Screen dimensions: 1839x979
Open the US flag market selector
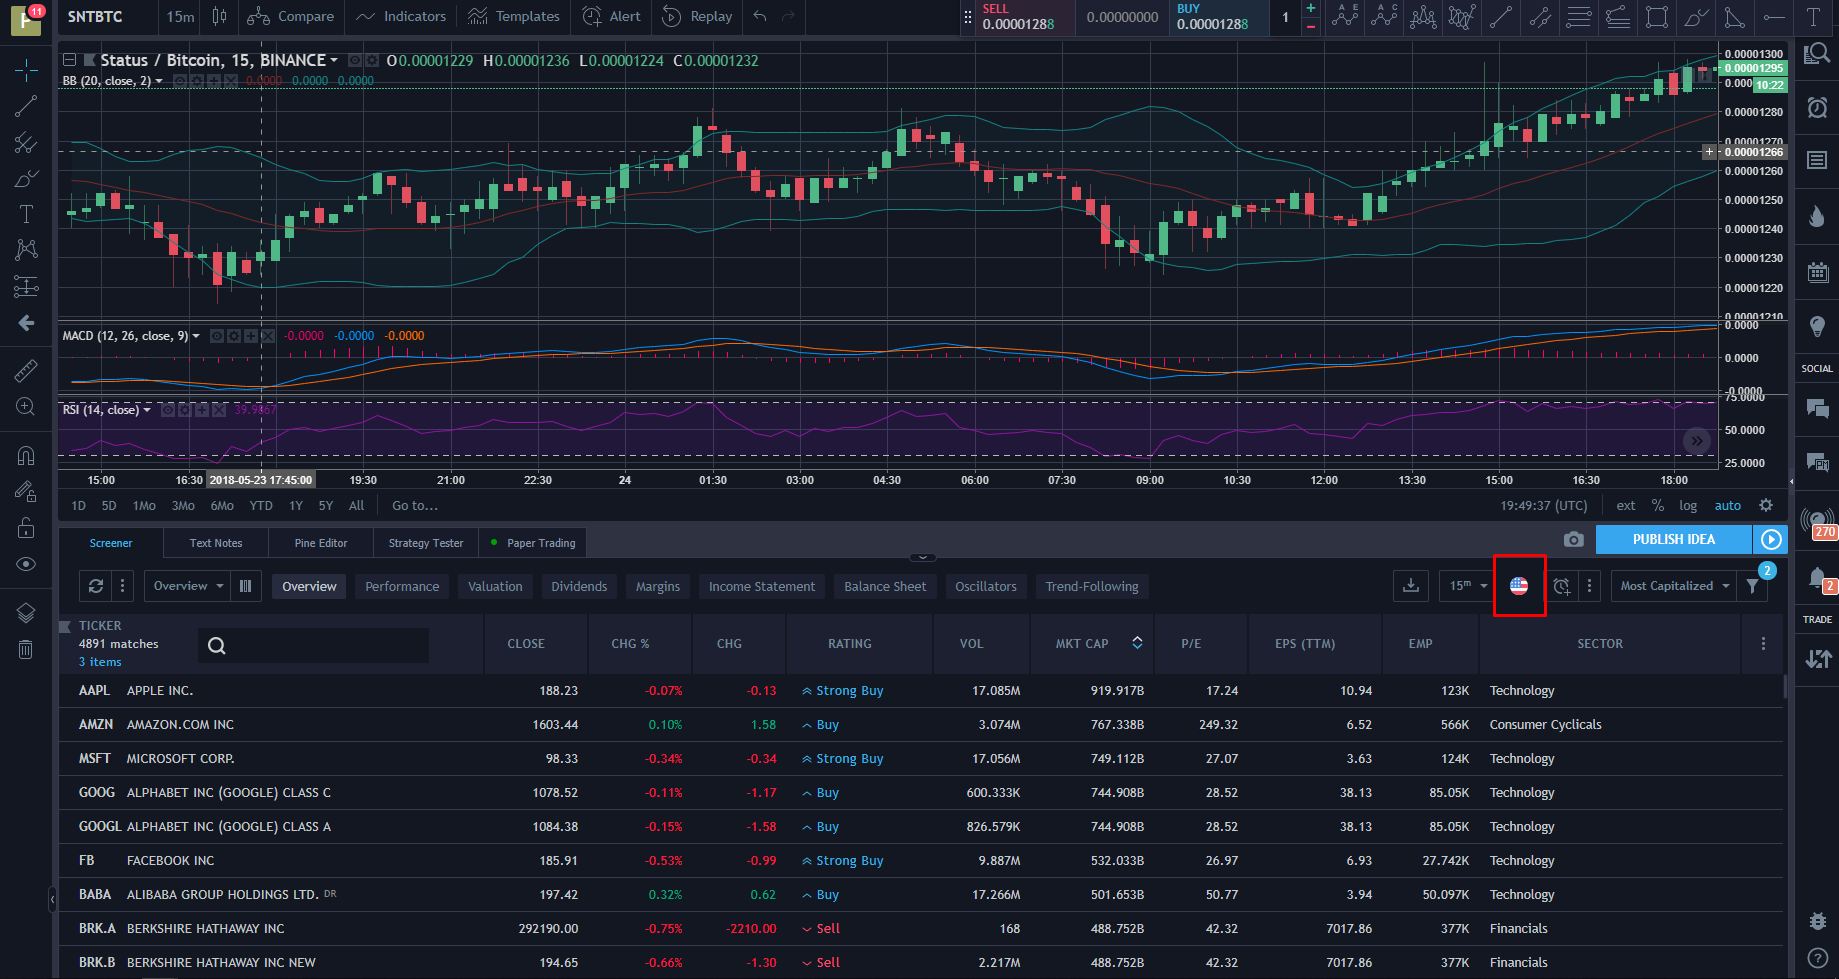(1519, 586)
